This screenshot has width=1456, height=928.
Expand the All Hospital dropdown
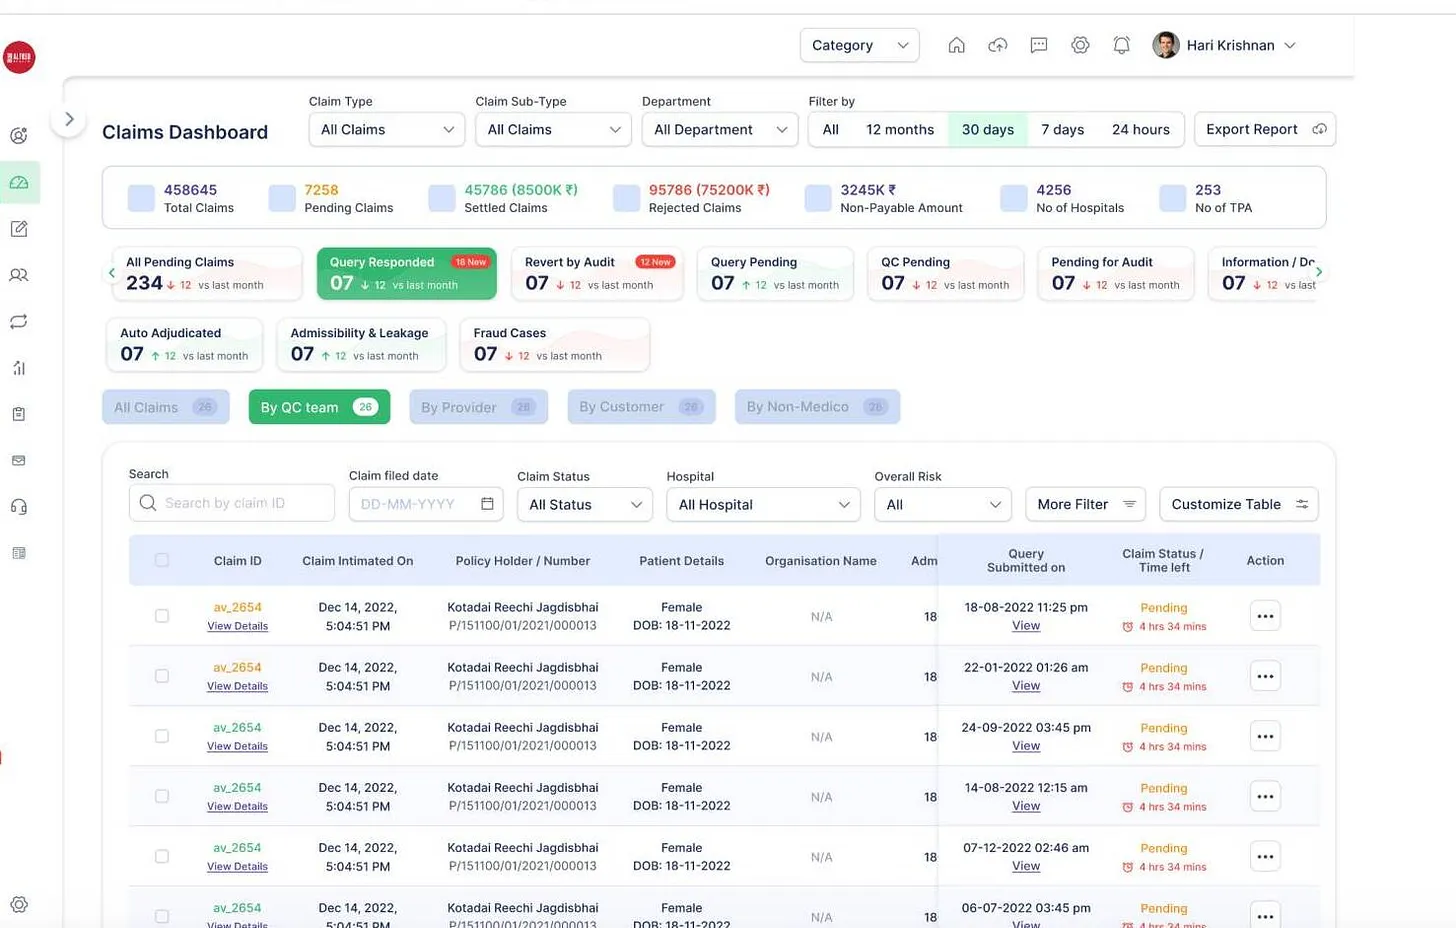coord(763,505)
